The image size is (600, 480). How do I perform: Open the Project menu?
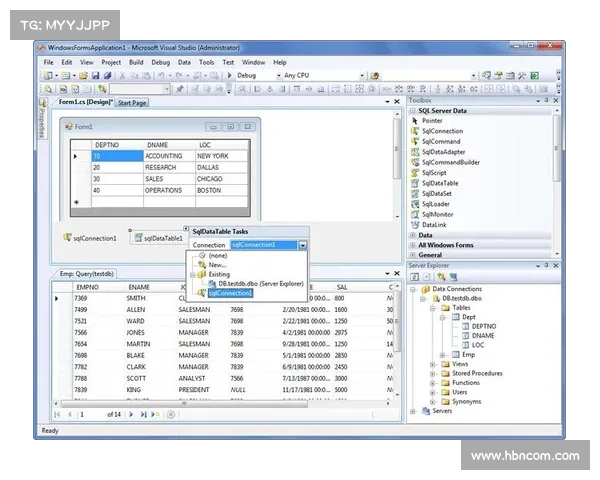pos(111,62)
